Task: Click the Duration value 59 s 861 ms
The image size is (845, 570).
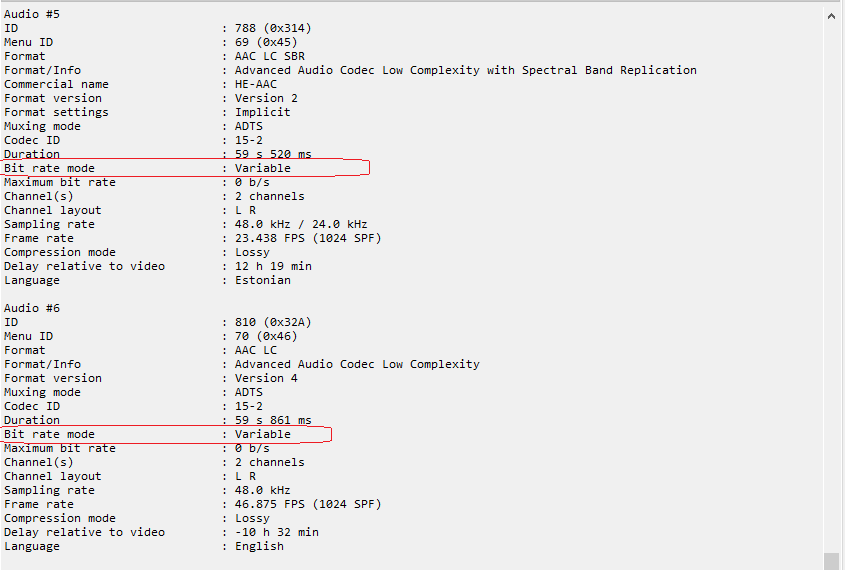Action: (x=273, y=420)
